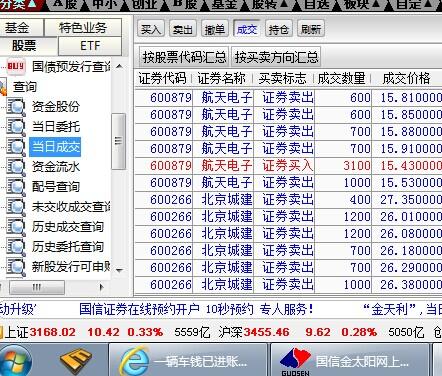
Task: Sort by 成交数量 column header
Action: (342, 79)
